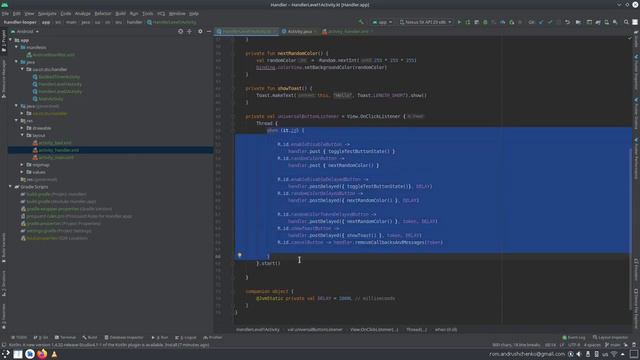Click the project panel settings gear icon

click(200, 31)
